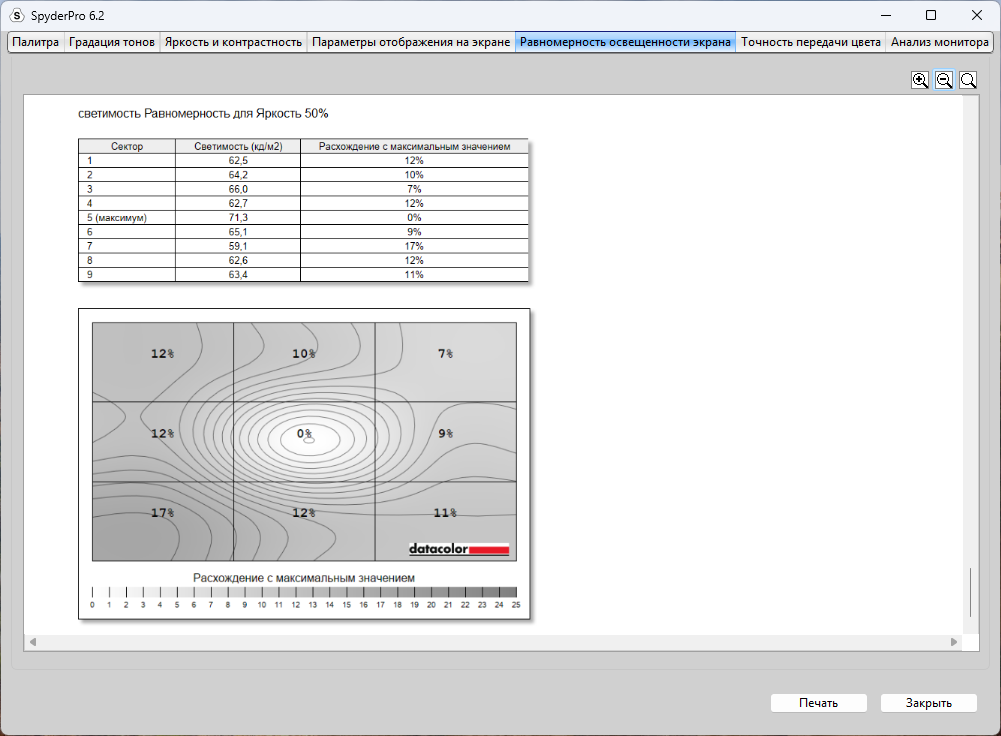Viewport: 1001px width, 736px height.
Task: Click the datacolor logo on the chart
Action: pyautogui.click(x=459, y=549)
